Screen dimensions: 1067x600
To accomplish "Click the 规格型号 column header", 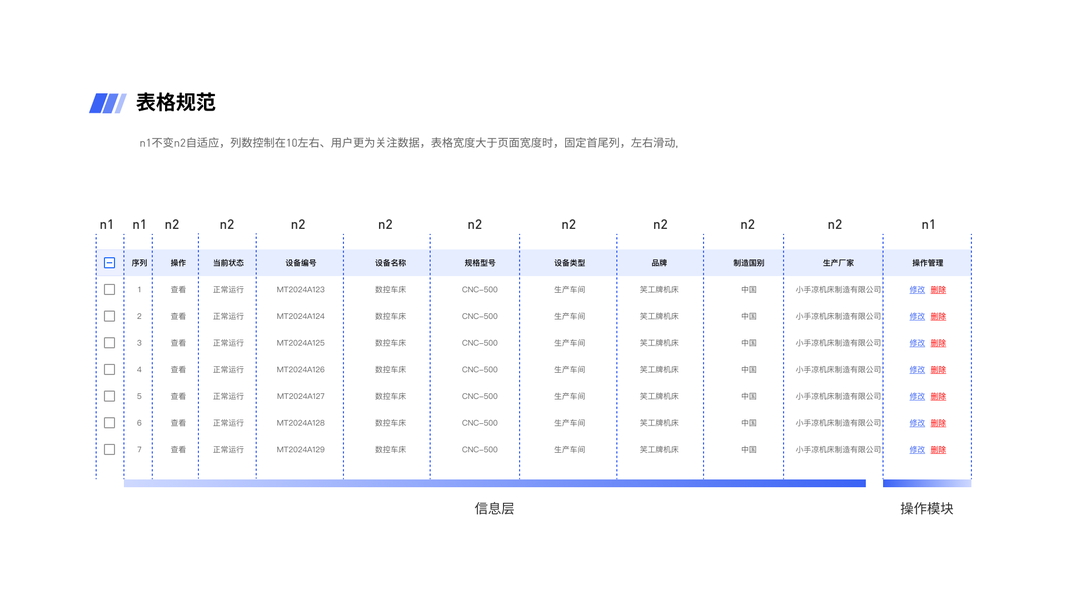I will tap(480, 263).
